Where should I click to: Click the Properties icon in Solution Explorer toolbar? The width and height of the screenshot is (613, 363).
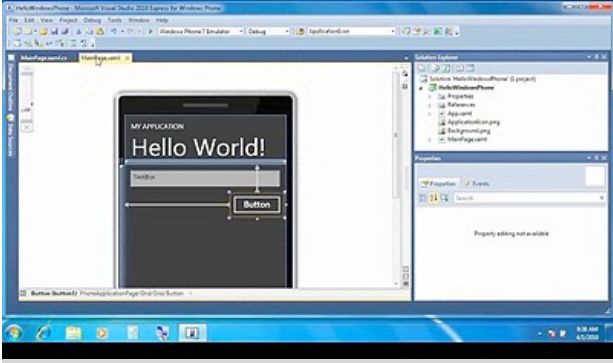tap(422, 69)
